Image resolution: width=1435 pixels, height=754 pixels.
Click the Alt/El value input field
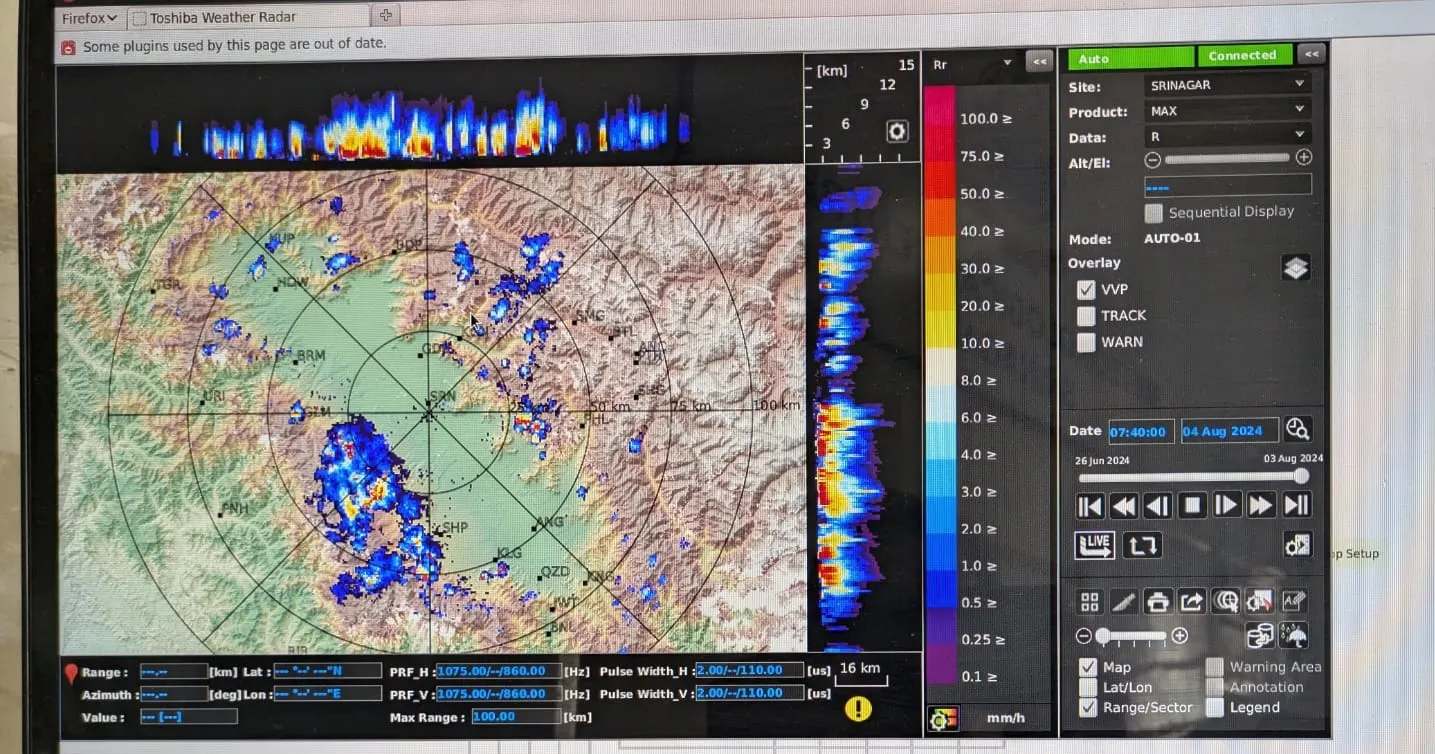click(1227, 185)
